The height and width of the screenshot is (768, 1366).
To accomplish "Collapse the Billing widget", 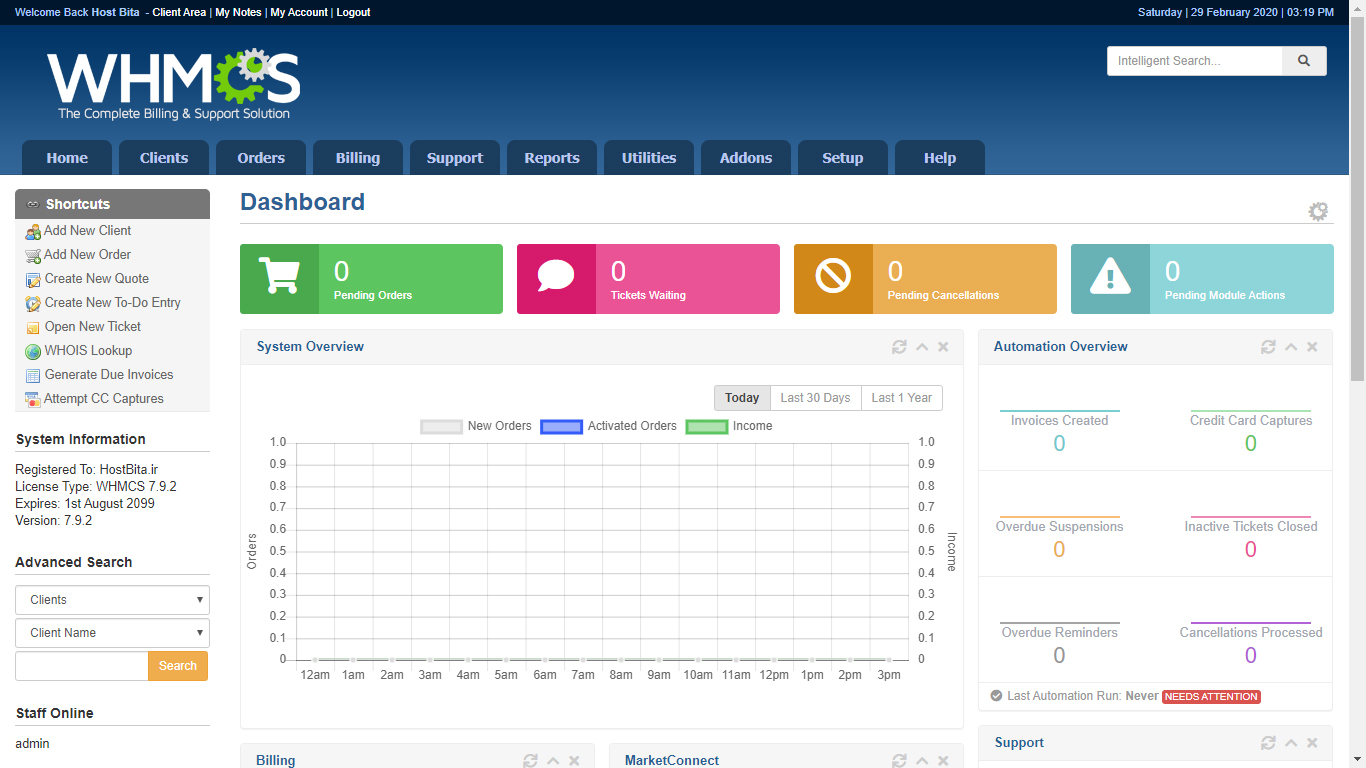I will 553,761.
